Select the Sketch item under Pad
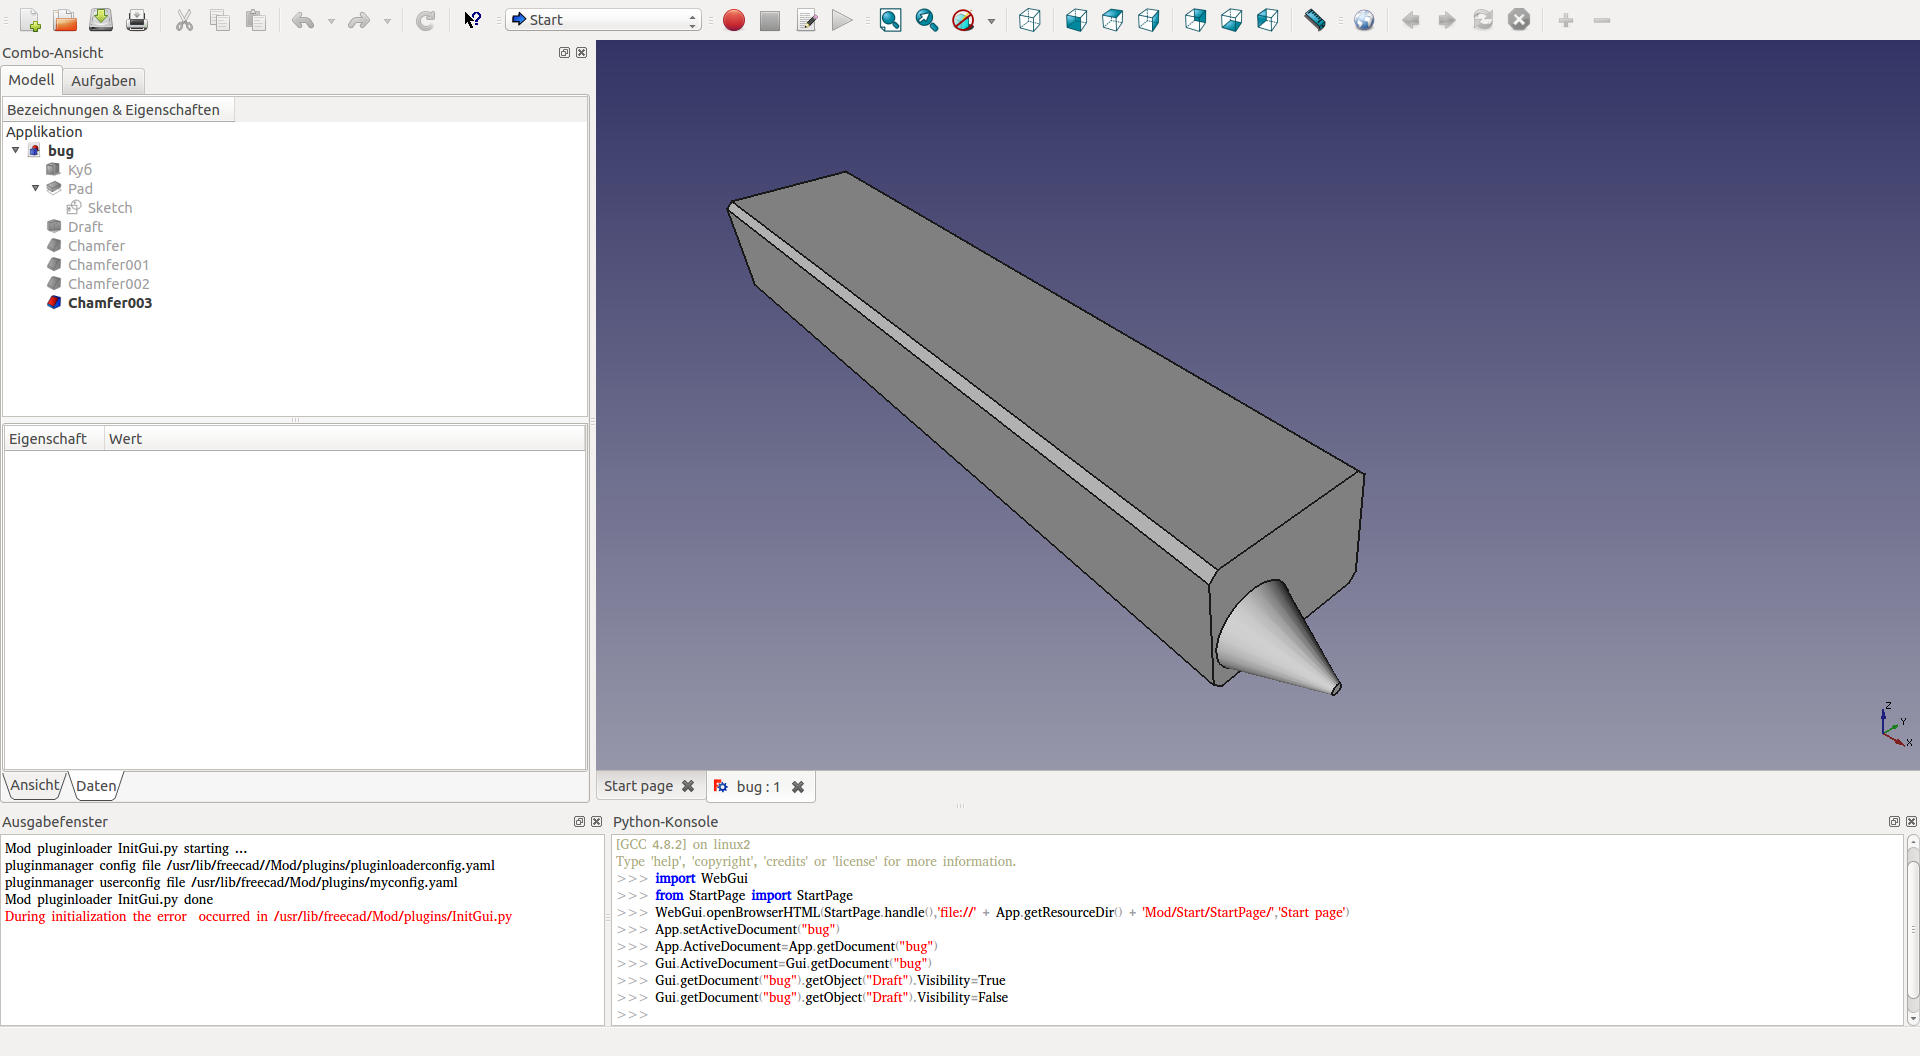Screen dimensions: 1920x1056 coord(110,208)
